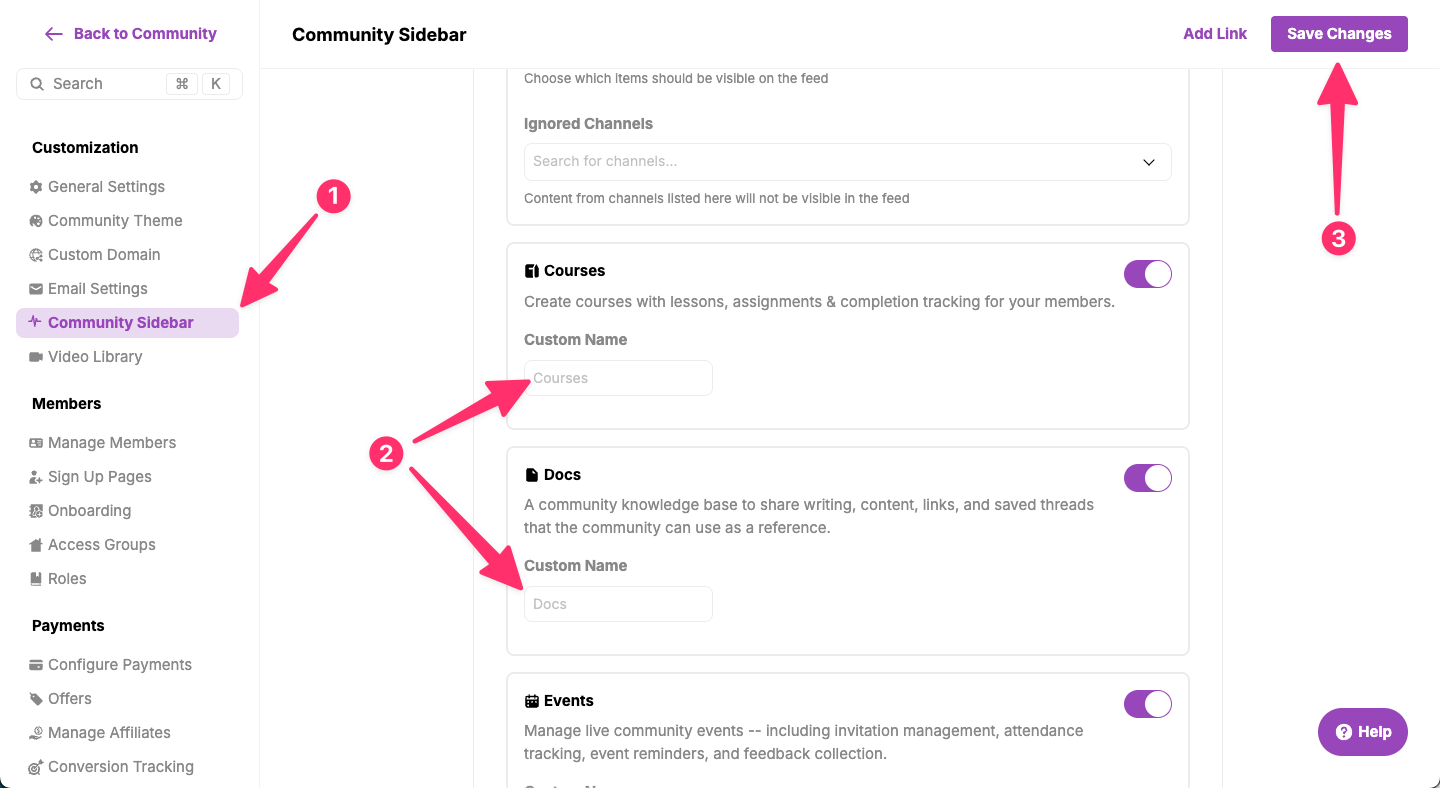Click the Email Settings envelope icon
This screenshot has width=1440, height=788.
[x=36, y=289]
